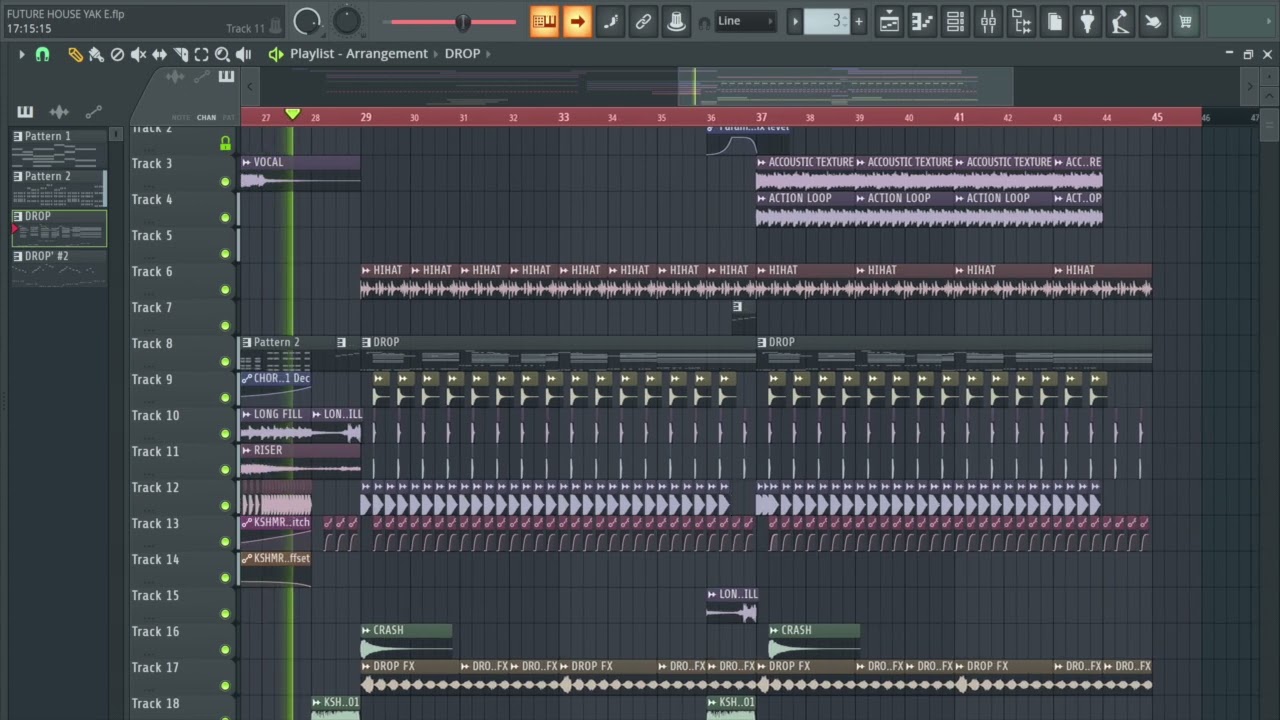Toggle Track 17 mute LED
1280x720 pixels.
click(x=225, y=686)
